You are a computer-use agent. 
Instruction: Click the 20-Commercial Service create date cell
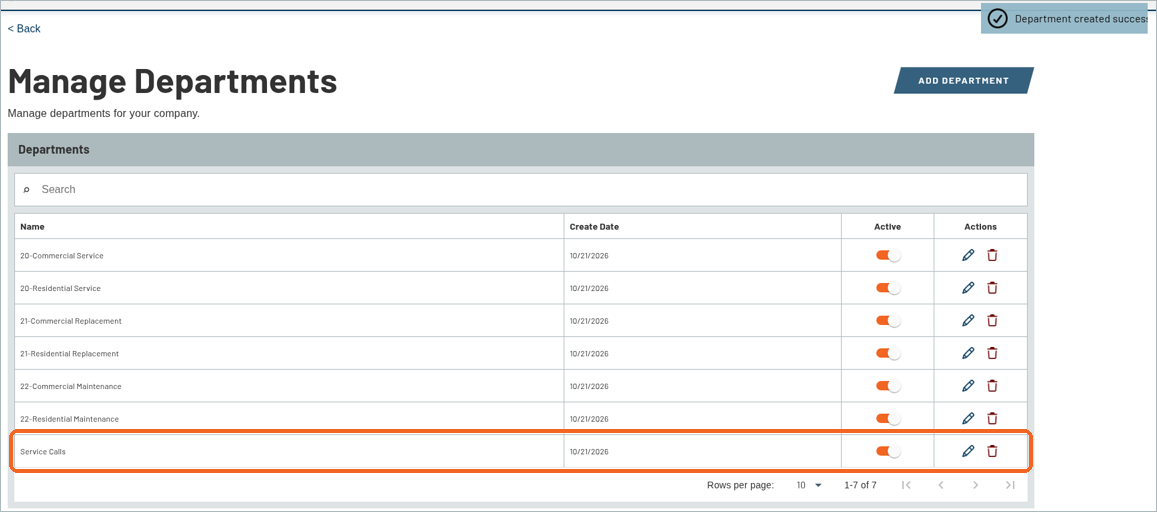[x=702, y=255]
